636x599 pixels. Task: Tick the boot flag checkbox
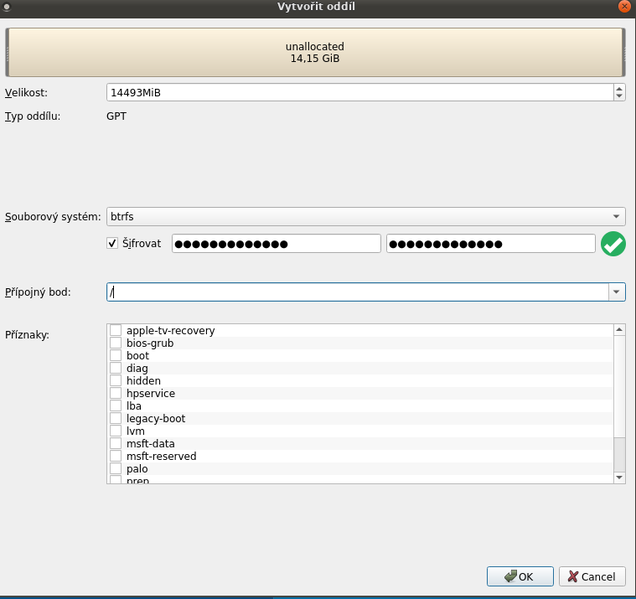click(116, 356)
